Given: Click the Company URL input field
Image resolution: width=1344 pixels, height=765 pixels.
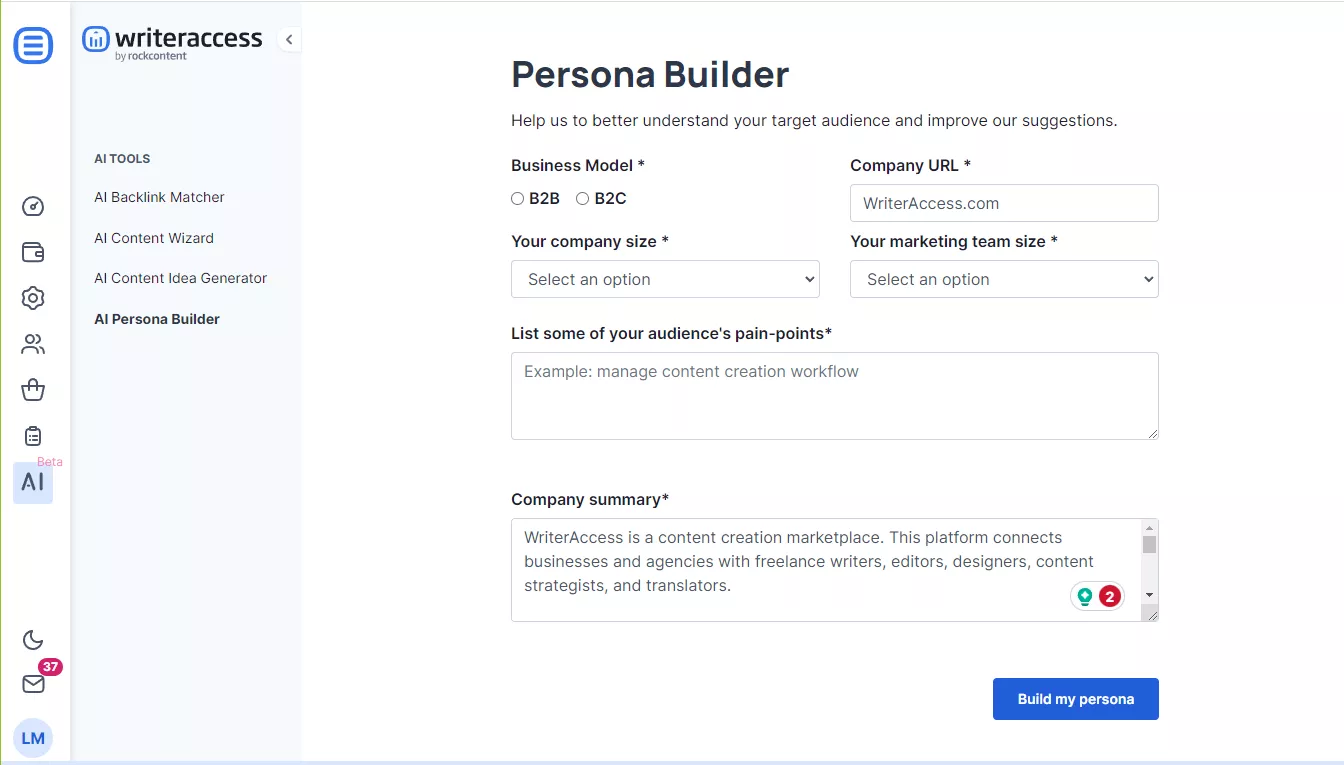Looking at the screenshot, I should point(1004,203).
